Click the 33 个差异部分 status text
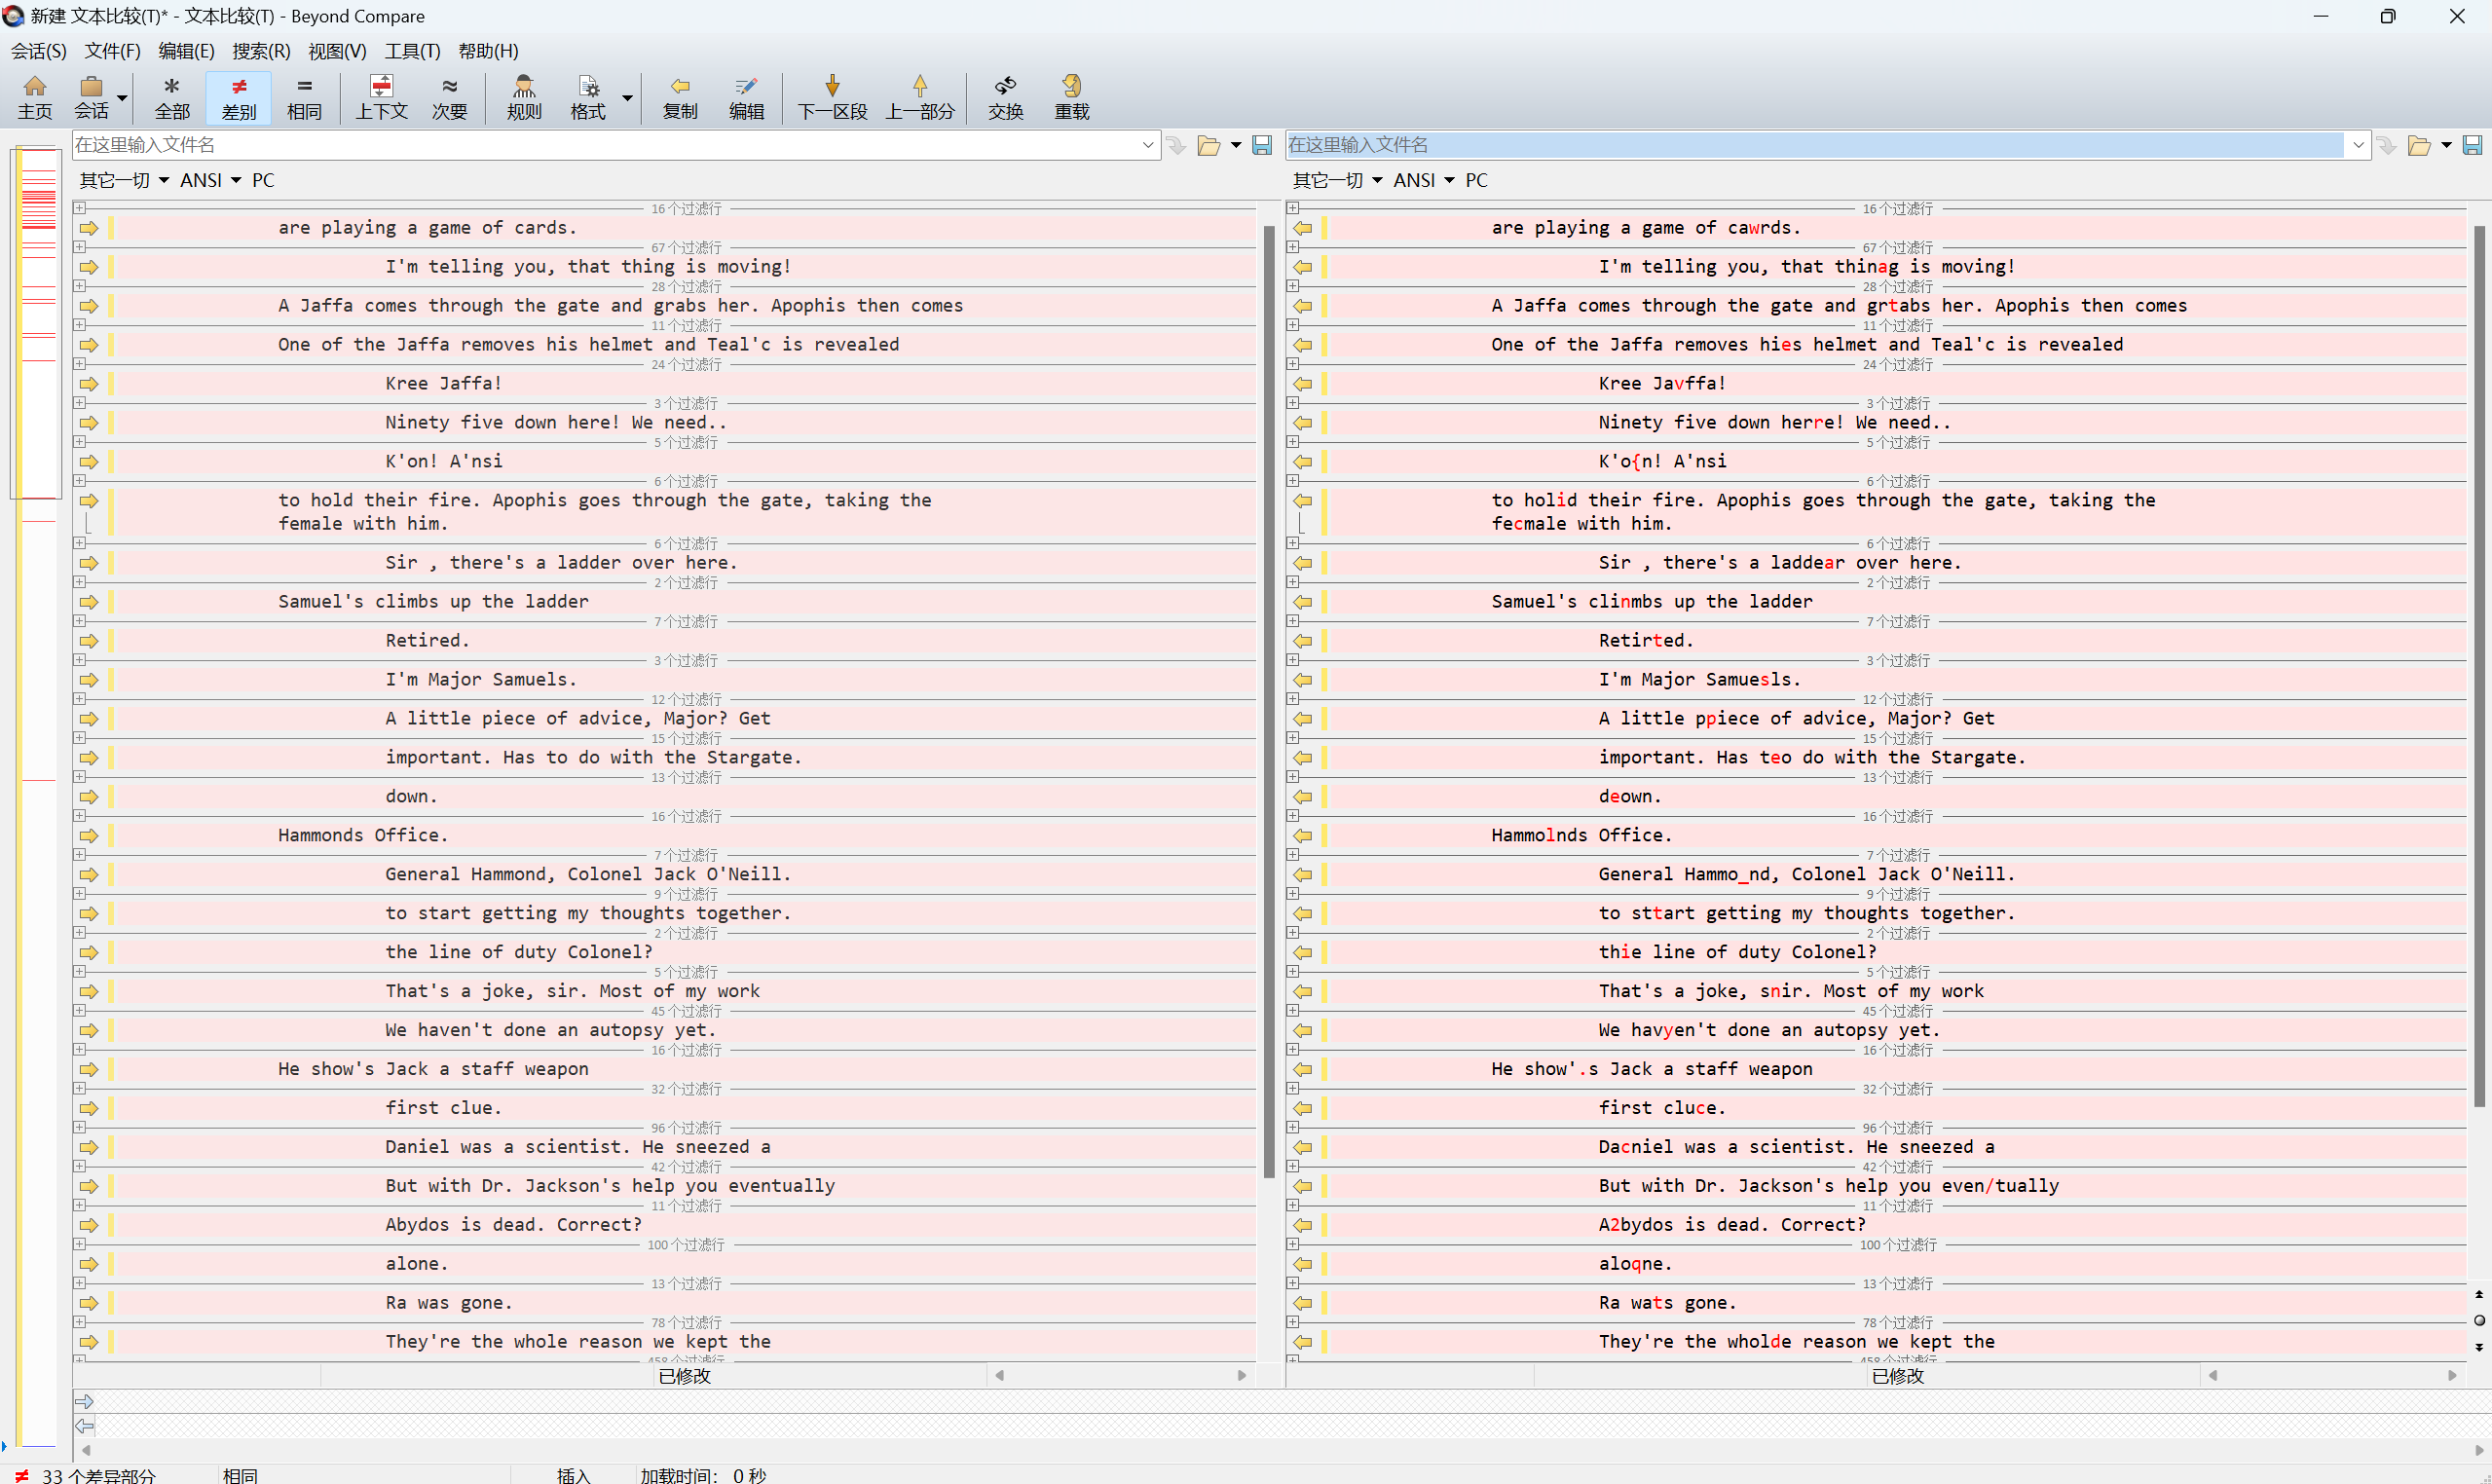The height and width of the screenshot is (1484, 2492). click(98, 1475)
